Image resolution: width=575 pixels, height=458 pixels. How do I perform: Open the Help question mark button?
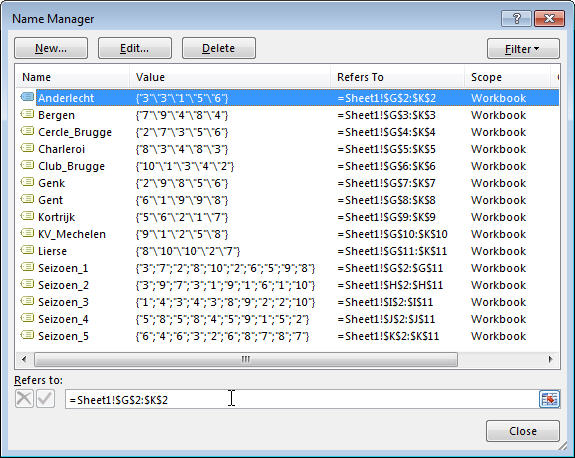click(516, 18)
